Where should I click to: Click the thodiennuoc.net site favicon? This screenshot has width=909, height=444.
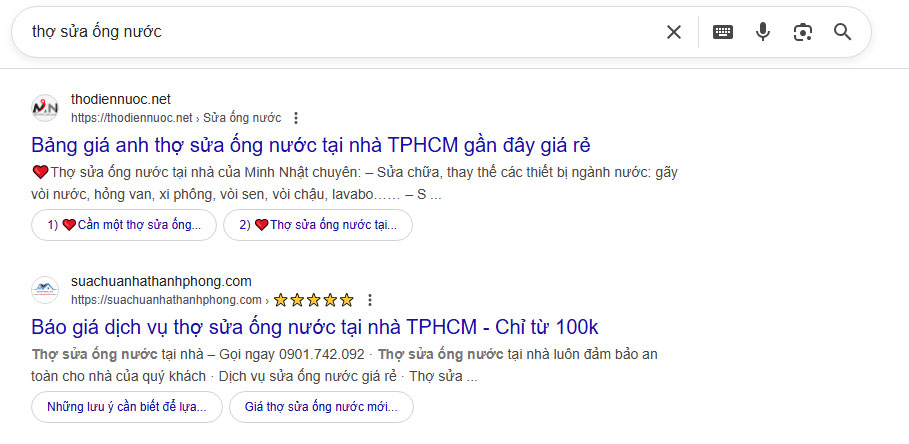click(x=45, y=108)
